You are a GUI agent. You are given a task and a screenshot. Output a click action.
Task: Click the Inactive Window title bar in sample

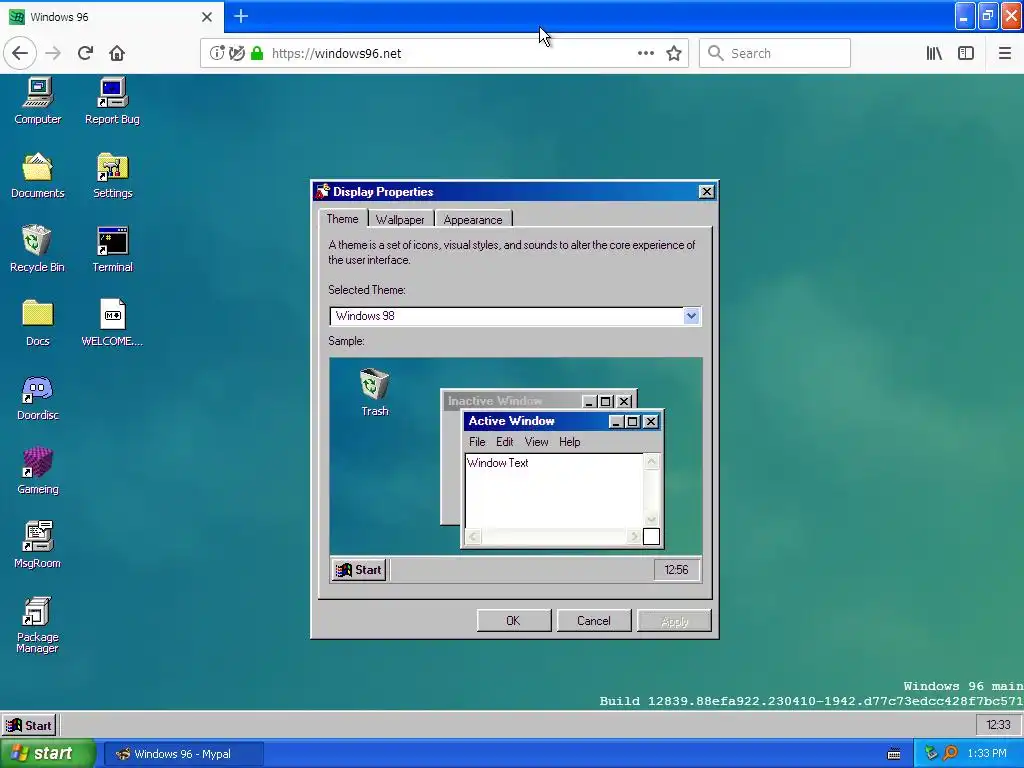click(x=511, y=401)
